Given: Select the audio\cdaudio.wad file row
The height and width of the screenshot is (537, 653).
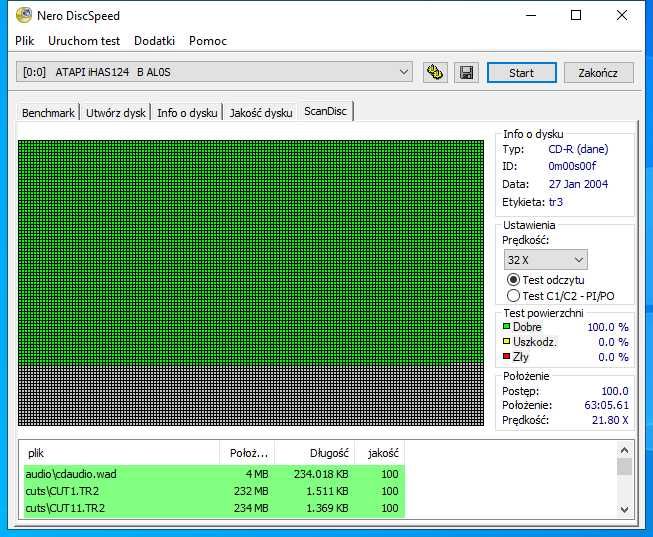Looking at the screenshot, I should tap(214, 474).
